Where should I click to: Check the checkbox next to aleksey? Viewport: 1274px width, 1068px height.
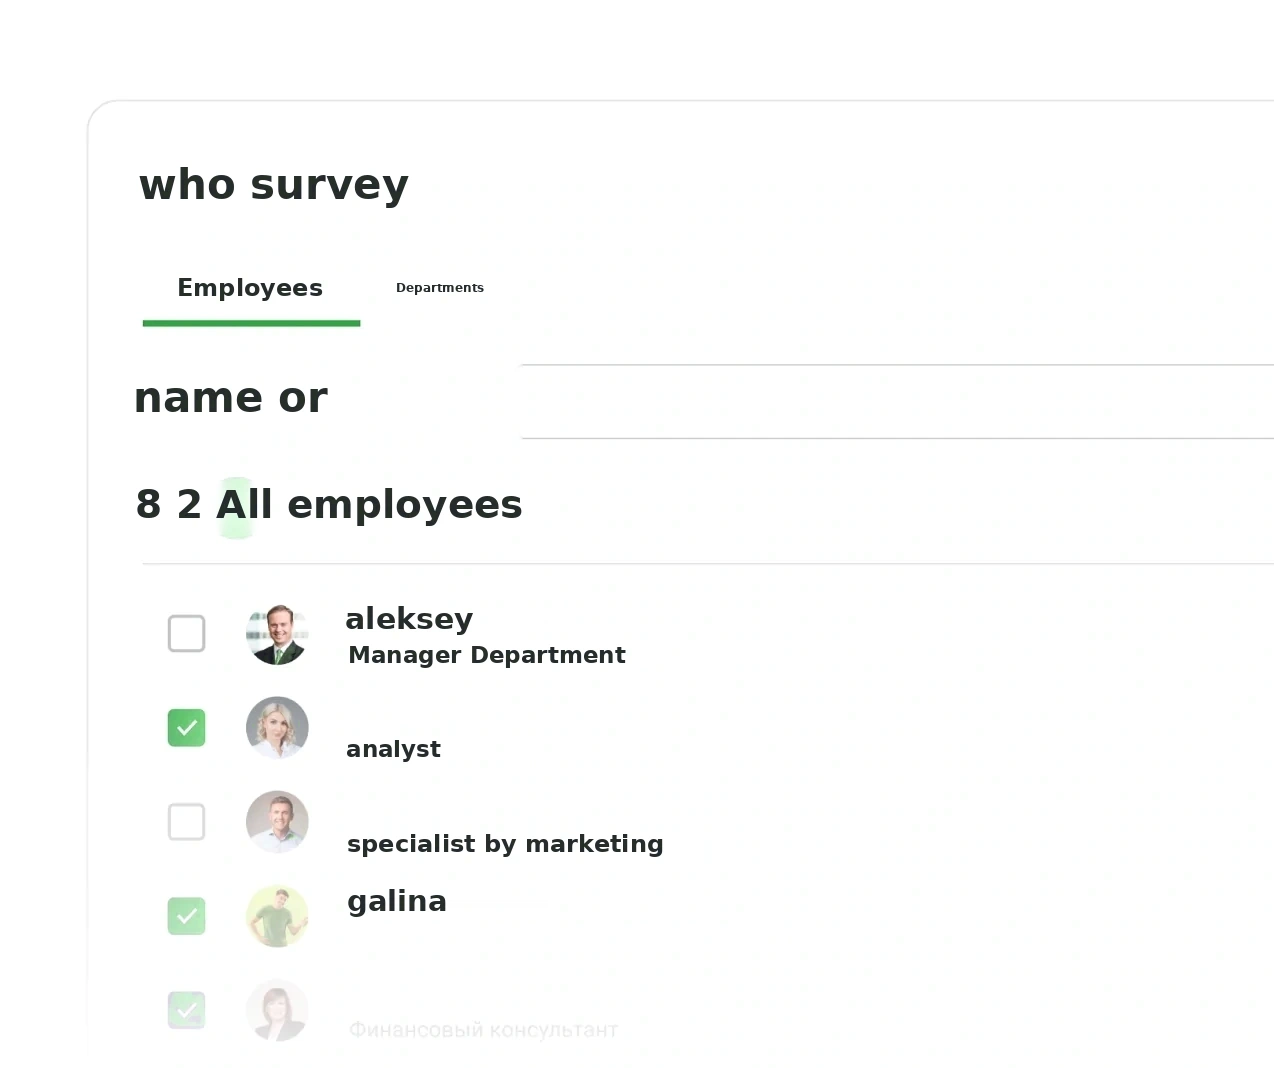click(x=186, y=633)
